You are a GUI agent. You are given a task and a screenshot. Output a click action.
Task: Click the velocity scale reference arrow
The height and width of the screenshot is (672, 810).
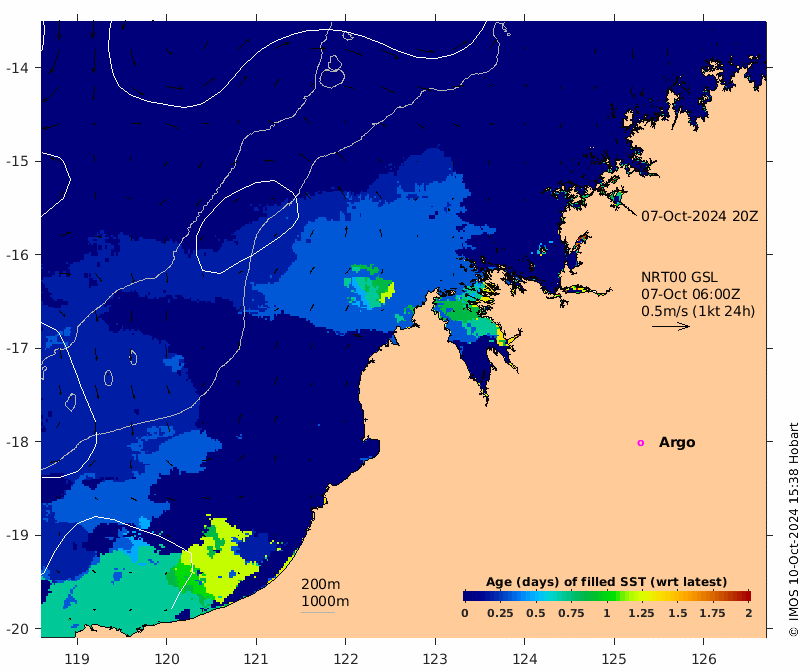(x=671, y=326)
